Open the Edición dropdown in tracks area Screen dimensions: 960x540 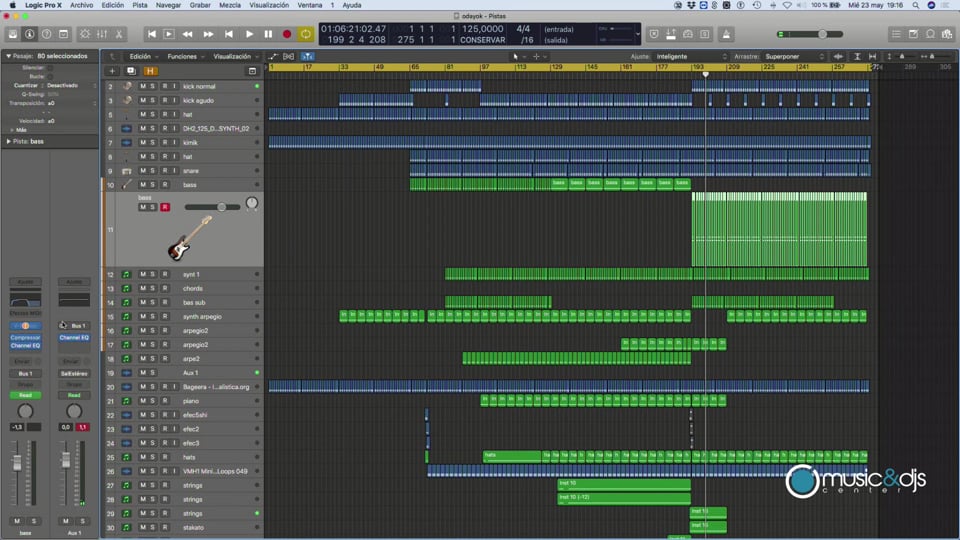pyautogui.click(x=144, y=56)
